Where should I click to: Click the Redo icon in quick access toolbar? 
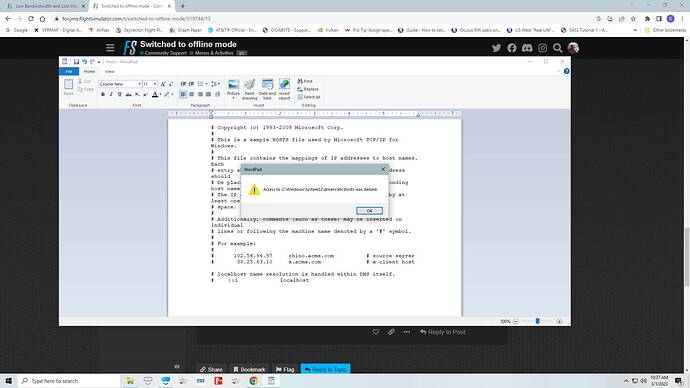(x=92, y=62)
